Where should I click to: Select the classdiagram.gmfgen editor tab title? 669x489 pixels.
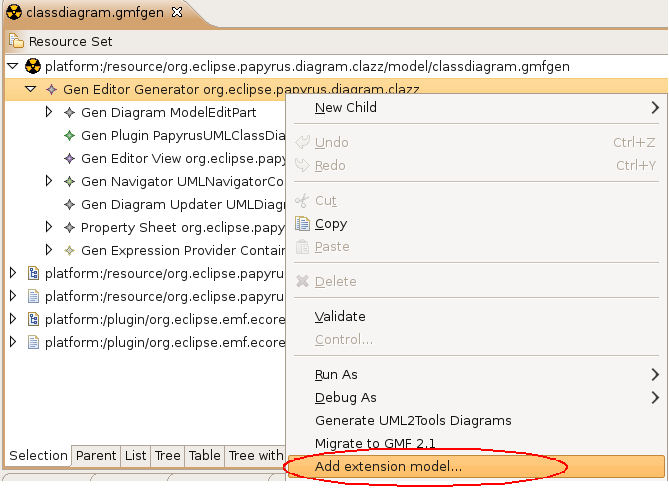point(95,13)
